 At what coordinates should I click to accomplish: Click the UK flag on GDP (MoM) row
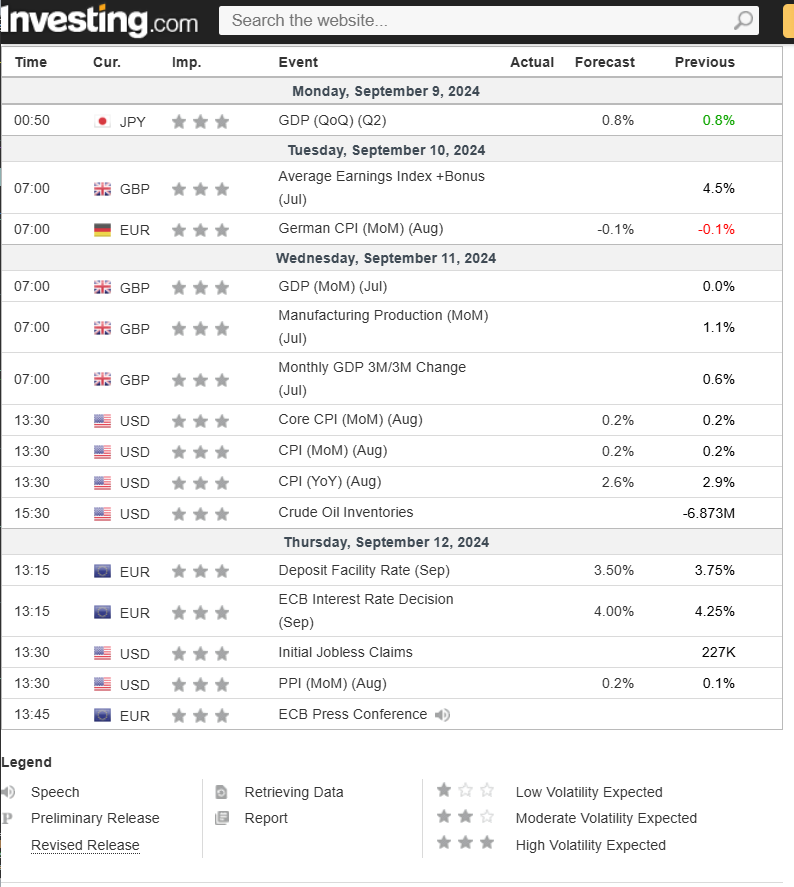pyautogui.click(x=102, y=287)
